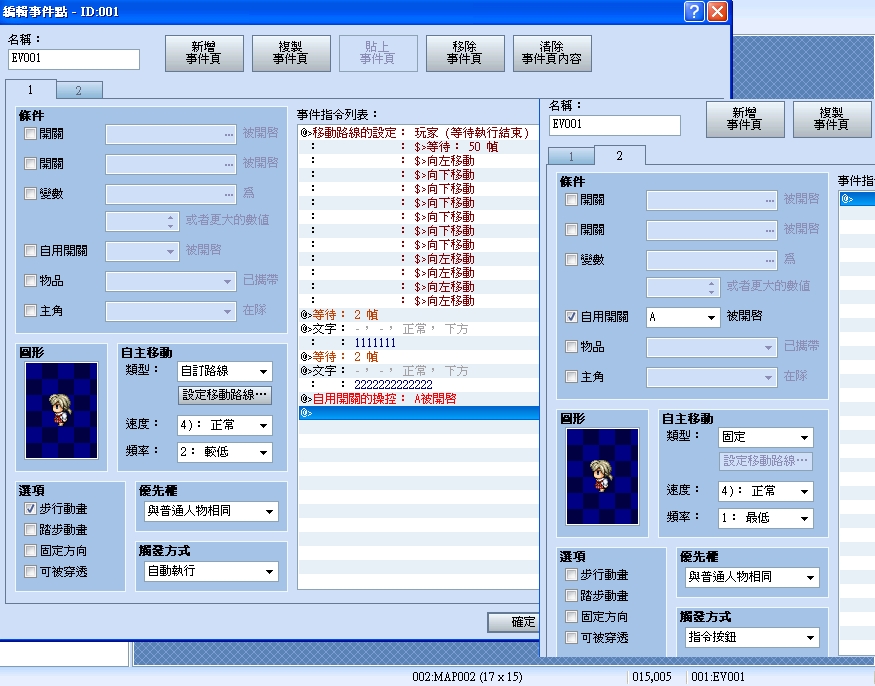Click 清除事件頁內容 button

[552, 54]
